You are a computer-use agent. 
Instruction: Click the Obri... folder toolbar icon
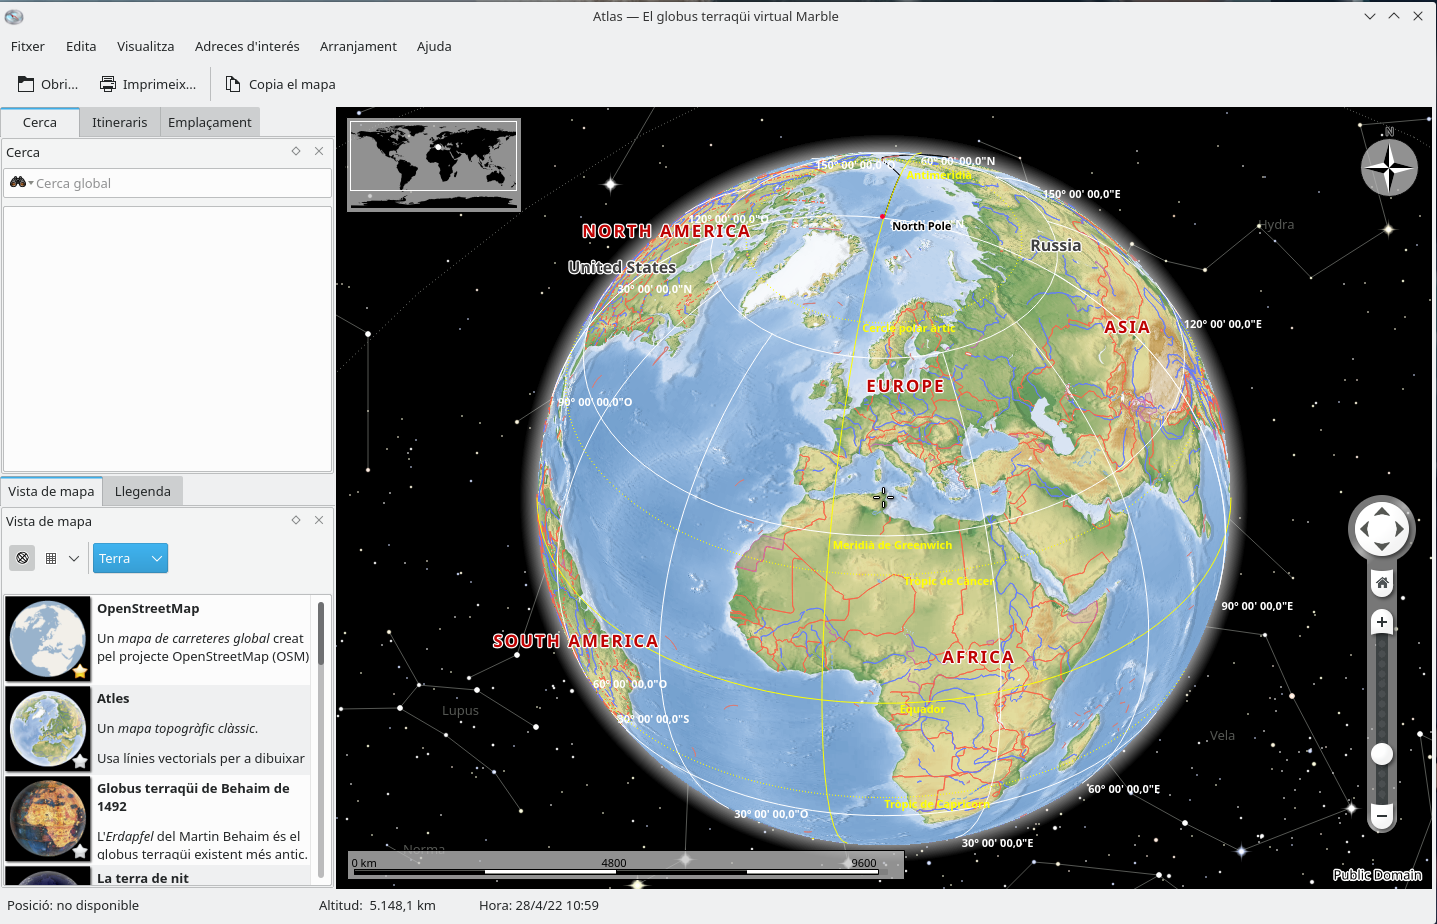click(26, 84)
